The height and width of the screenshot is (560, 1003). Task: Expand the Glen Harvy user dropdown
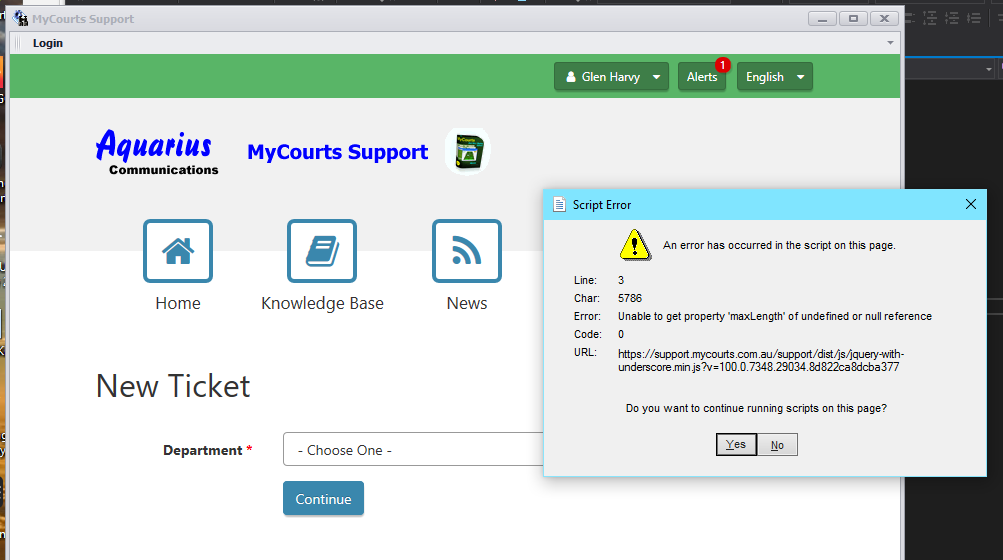coord(611,77)
